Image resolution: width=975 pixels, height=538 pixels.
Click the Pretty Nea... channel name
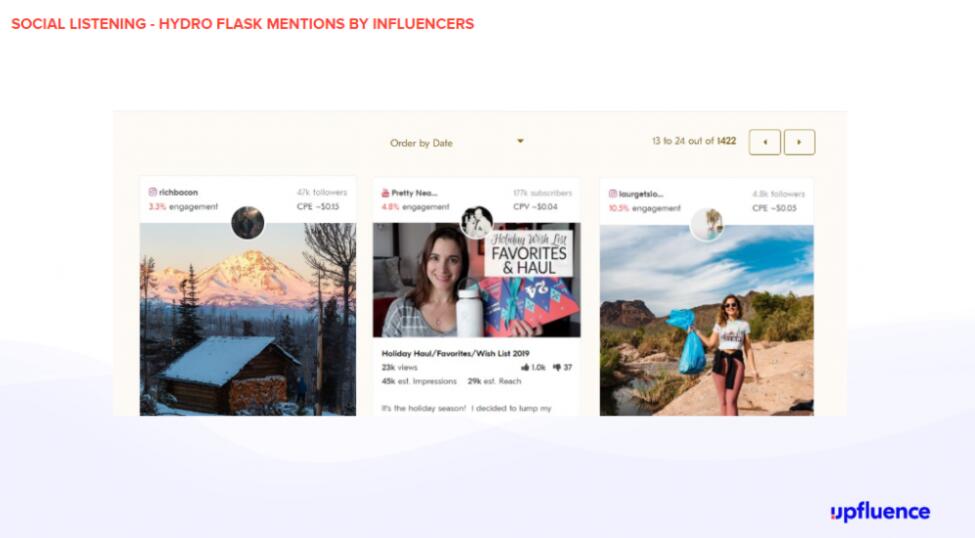(414, 193)
